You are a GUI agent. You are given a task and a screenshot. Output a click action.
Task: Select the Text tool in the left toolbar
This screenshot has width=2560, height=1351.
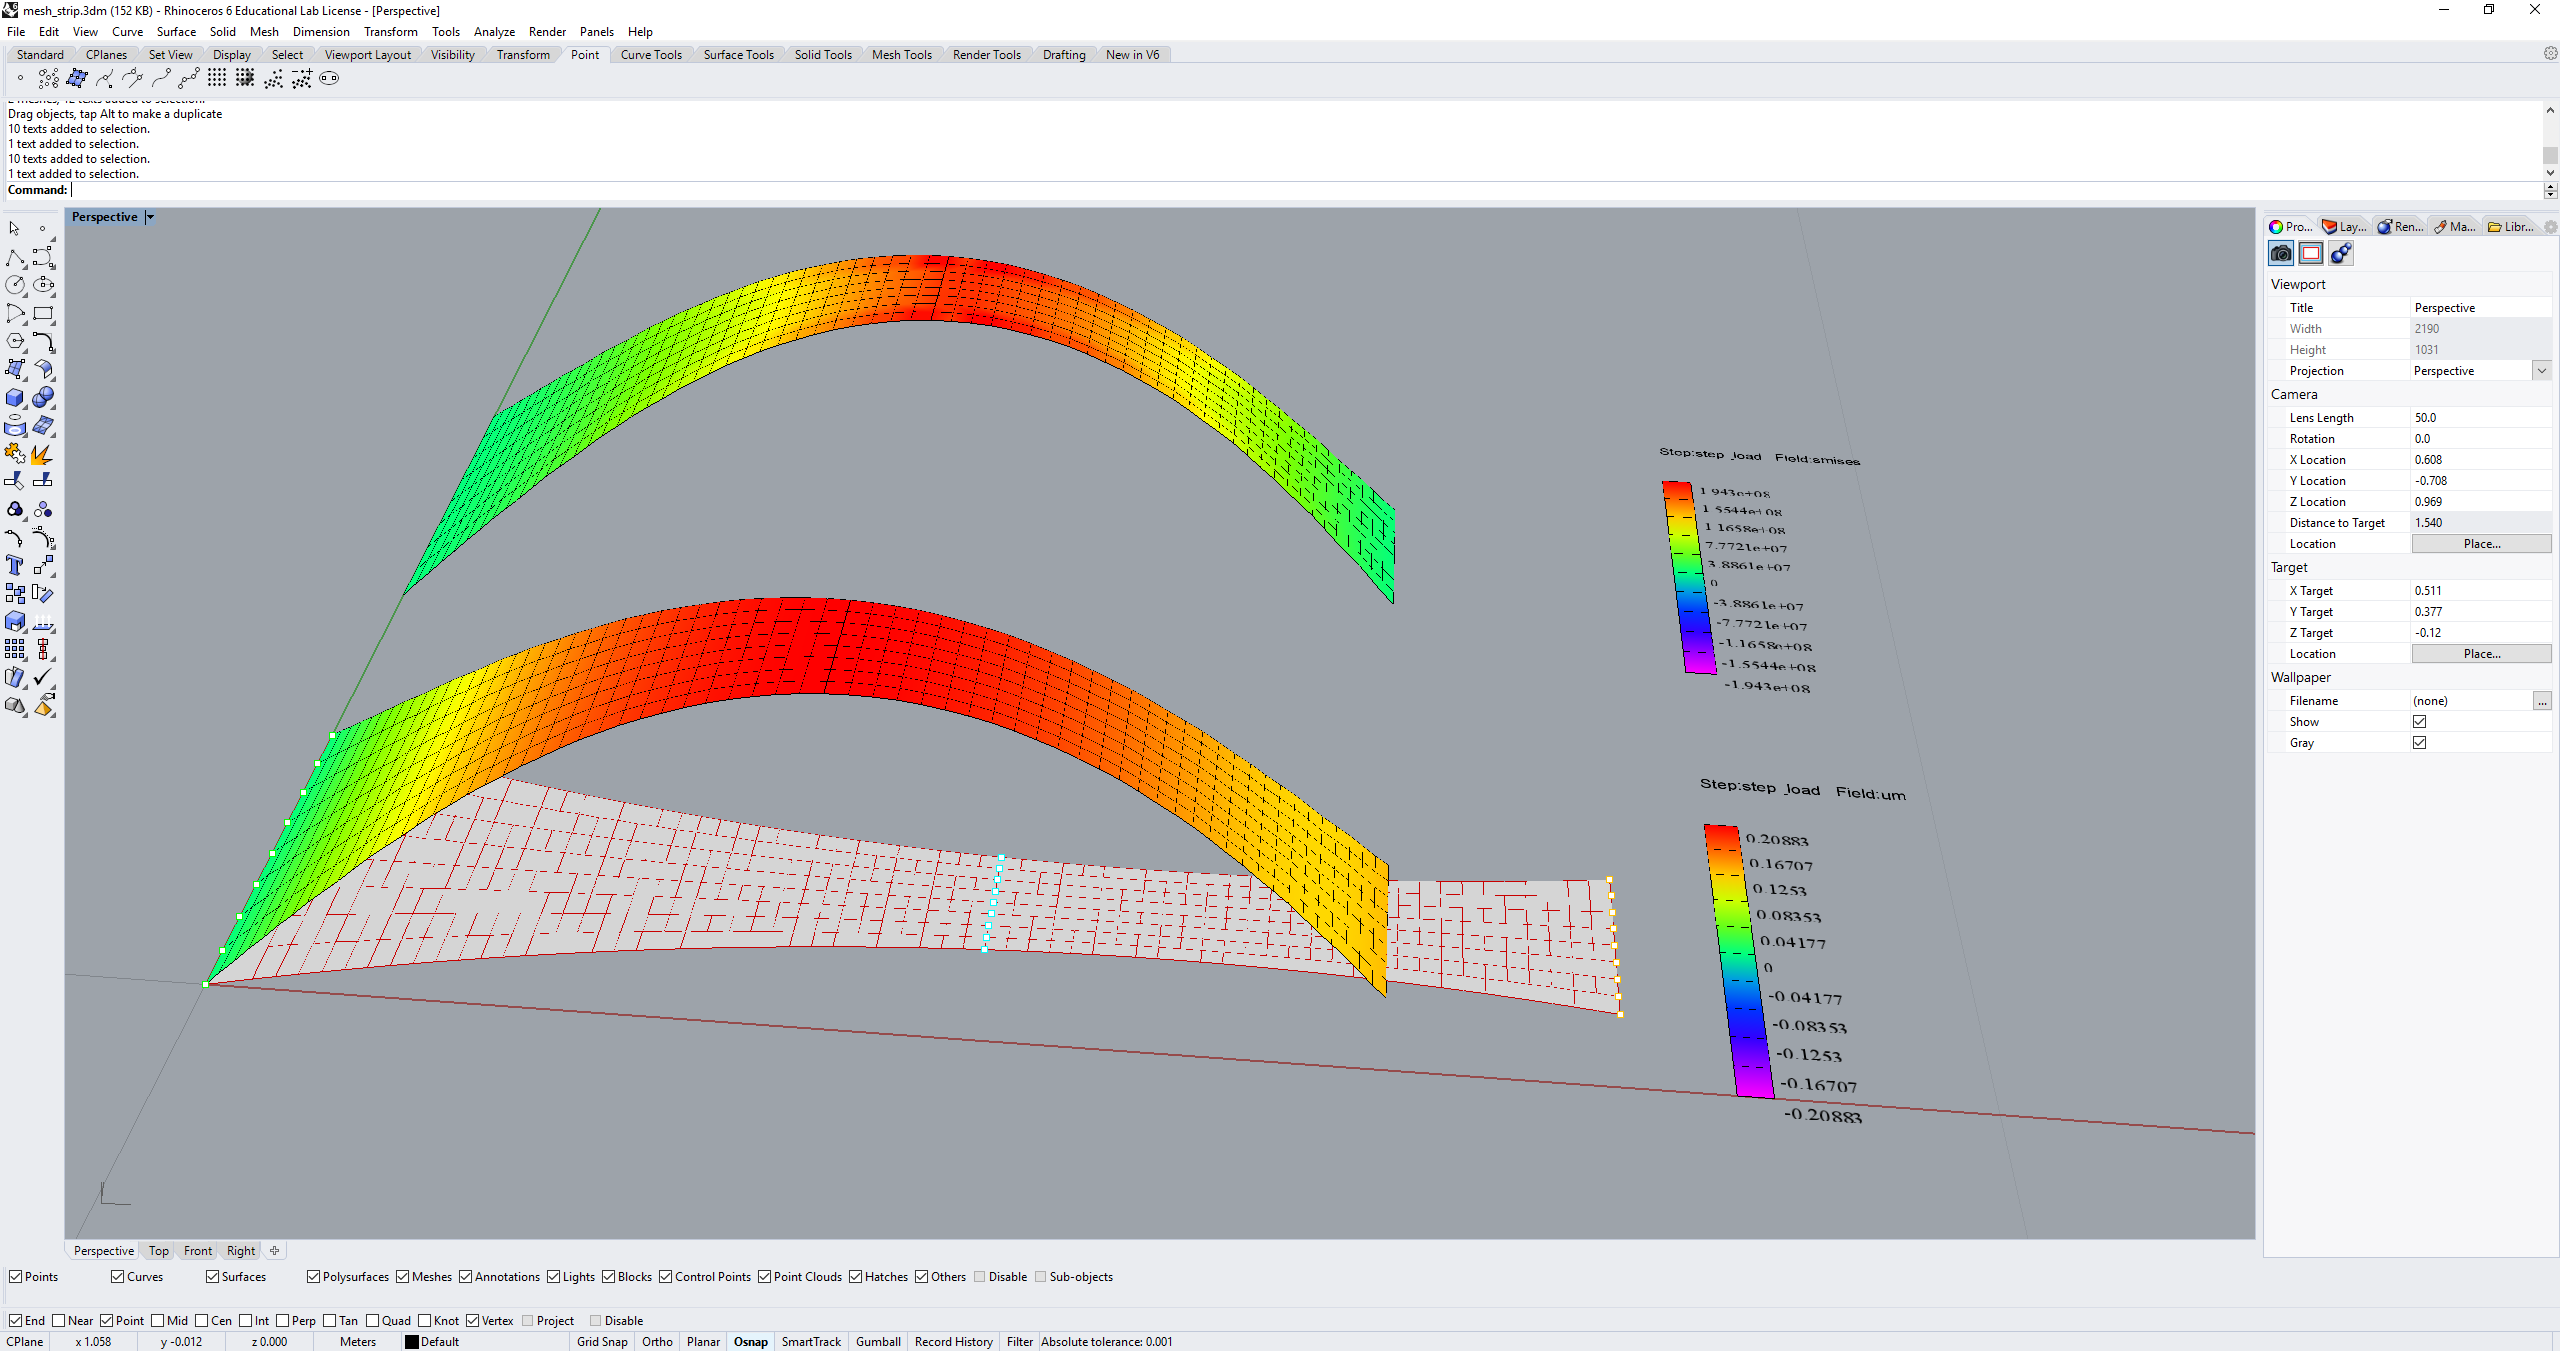pos(16,565)
